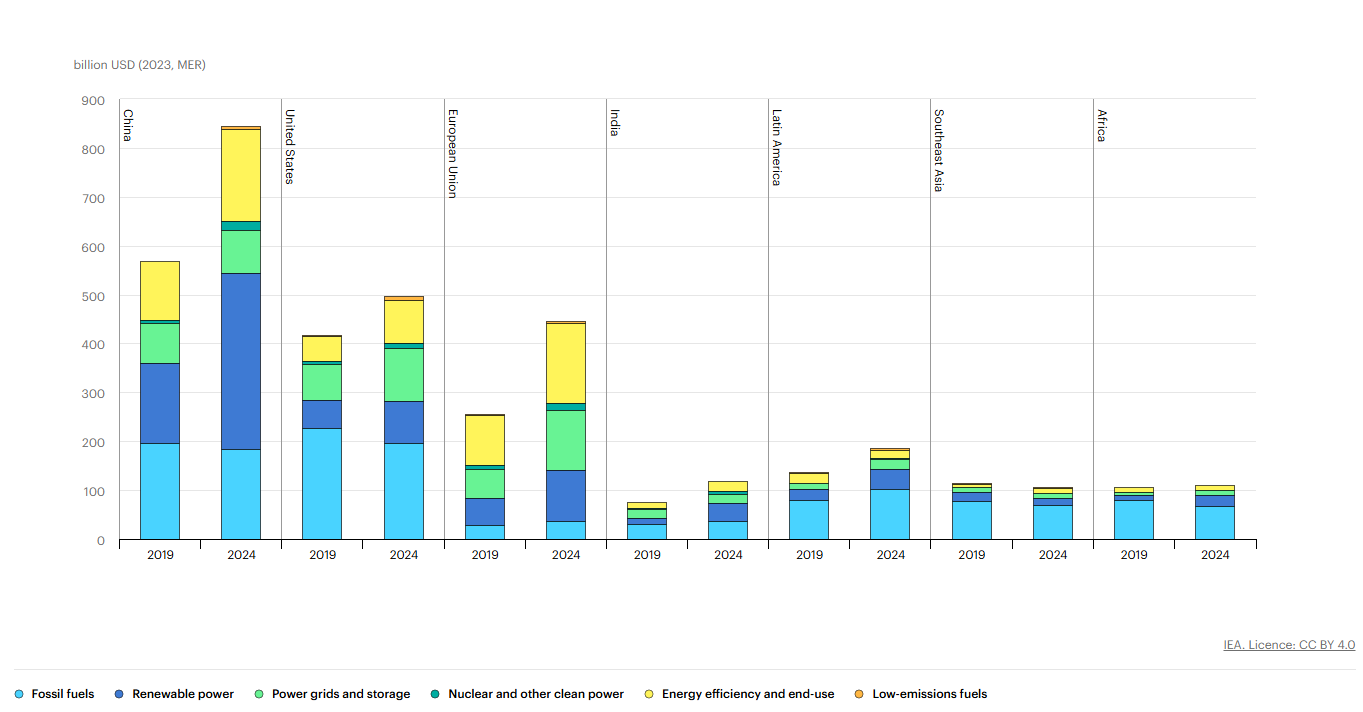This screenshot has height=712, width=1363.
Task: Select Southeast Asia 2024 fossil fuels segment
Action: click(1053, 523)
